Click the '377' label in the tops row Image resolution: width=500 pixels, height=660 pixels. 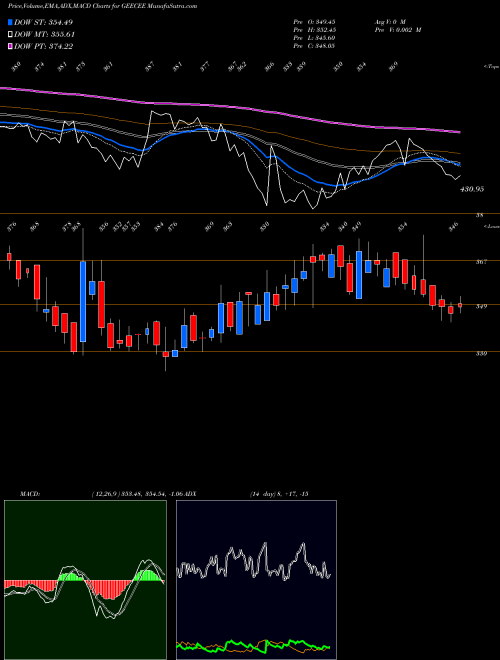205,67
